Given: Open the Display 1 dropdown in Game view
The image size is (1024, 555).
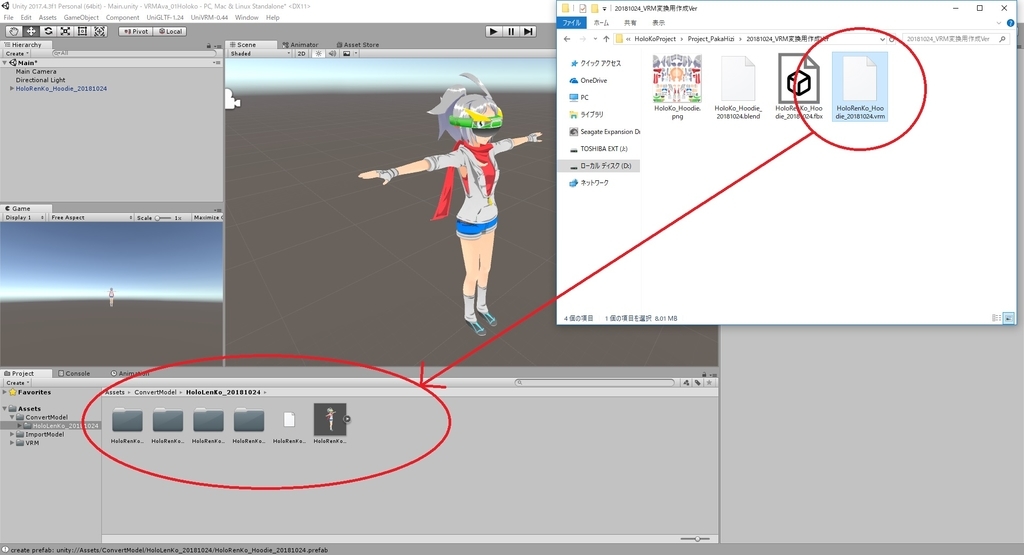Looking at the screenshot, I should tap(24, 217).
